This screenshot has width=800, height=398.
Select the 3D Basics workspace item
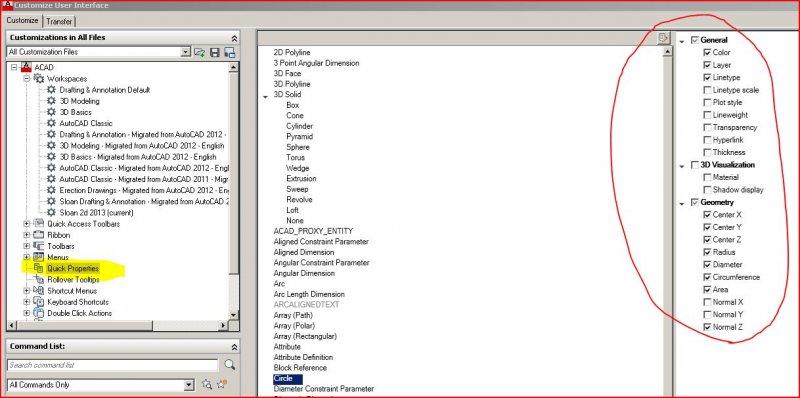pyautogui.click(x=76, y=112)
